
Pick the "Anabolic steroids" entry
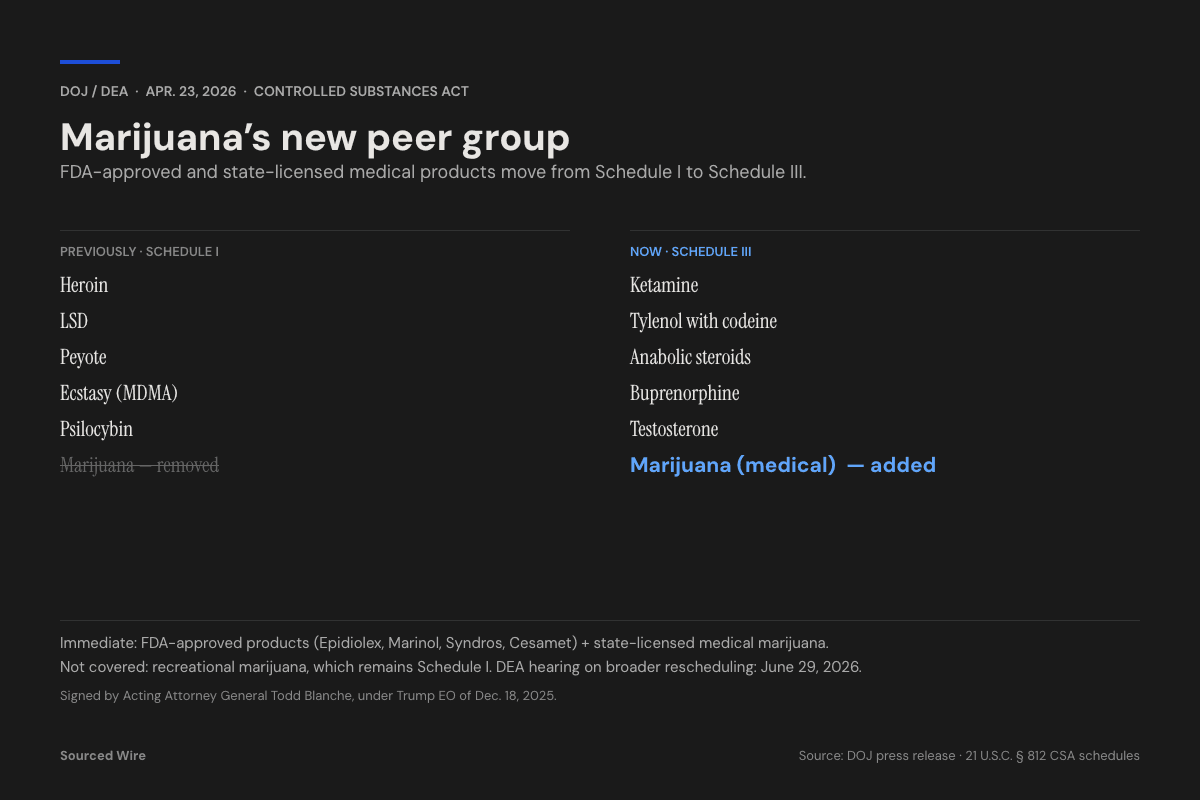690,357
